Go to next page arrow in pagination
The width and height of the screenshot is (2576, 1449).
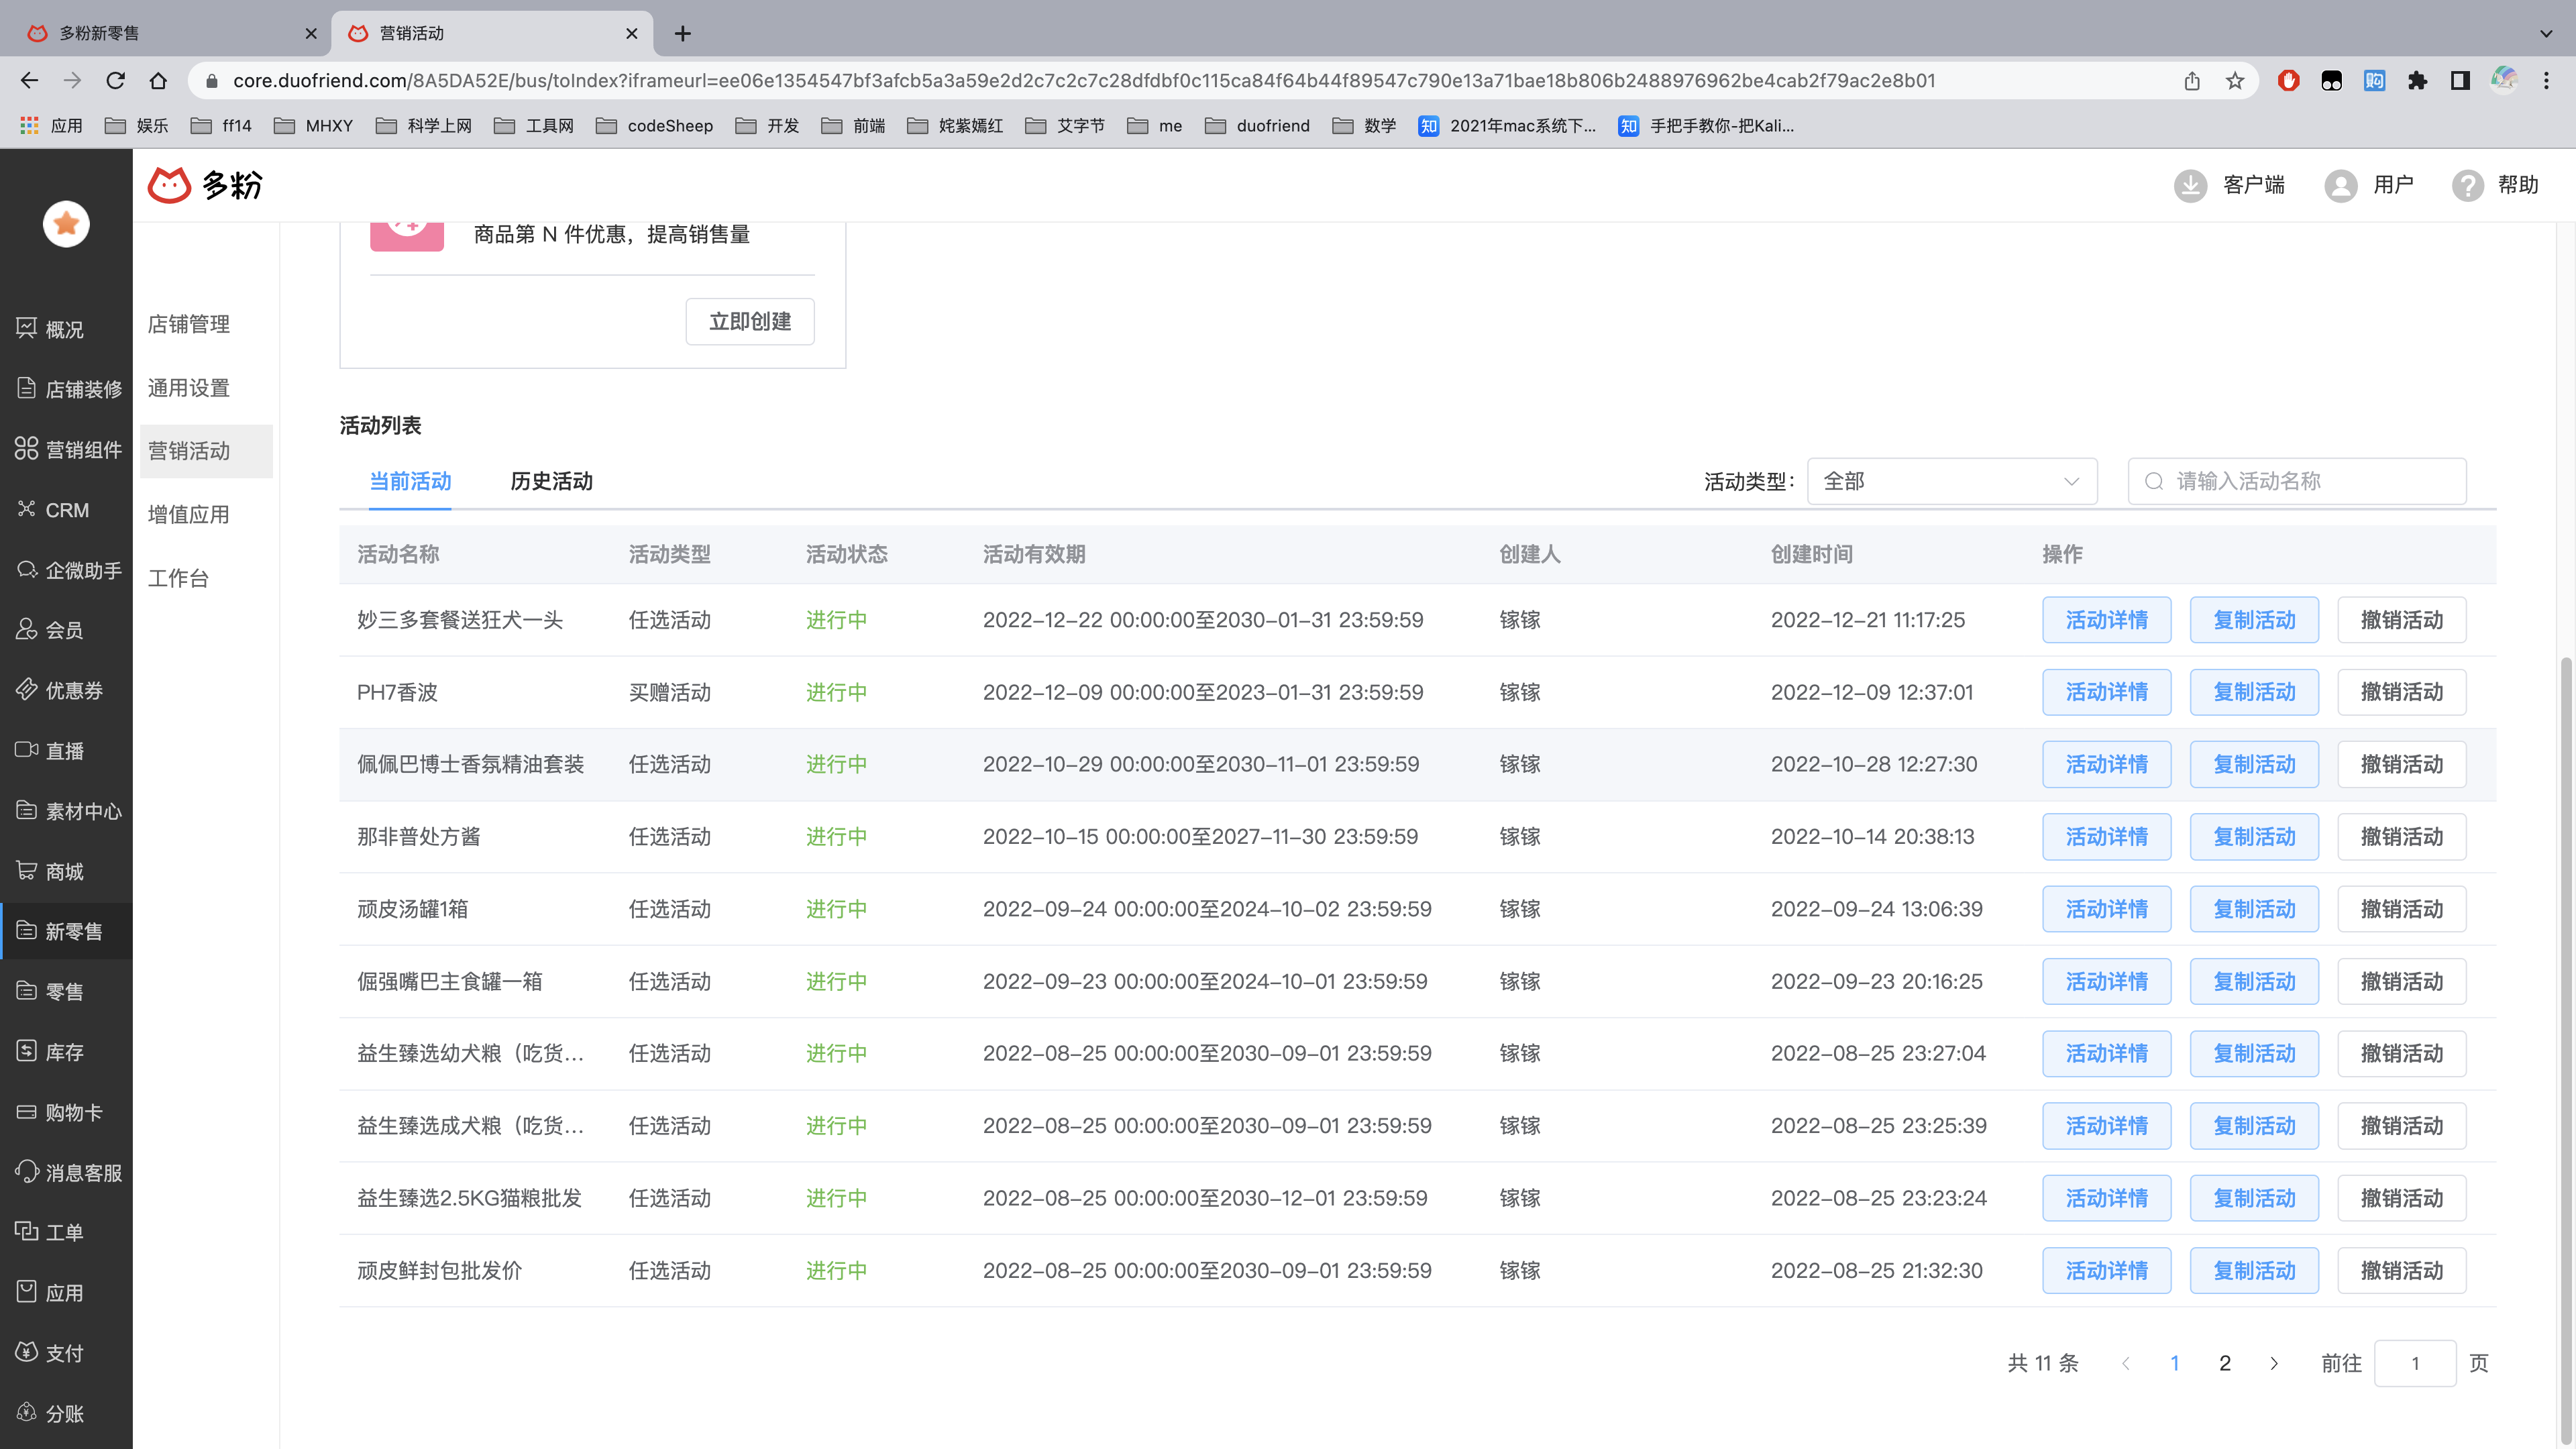(2274, 1363)
